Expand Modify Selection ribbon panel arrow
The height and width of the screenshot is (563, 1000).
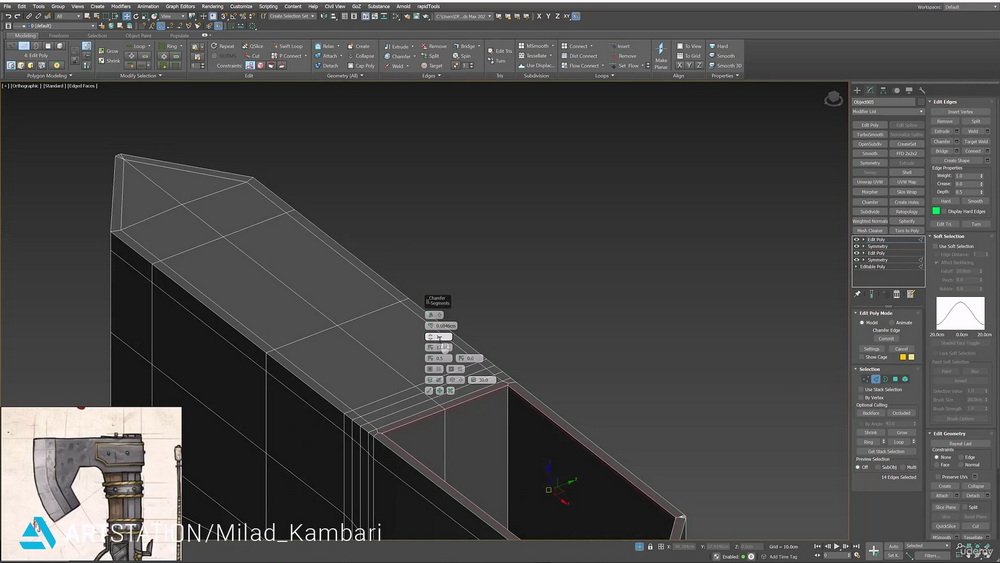[x=160, y=76]
